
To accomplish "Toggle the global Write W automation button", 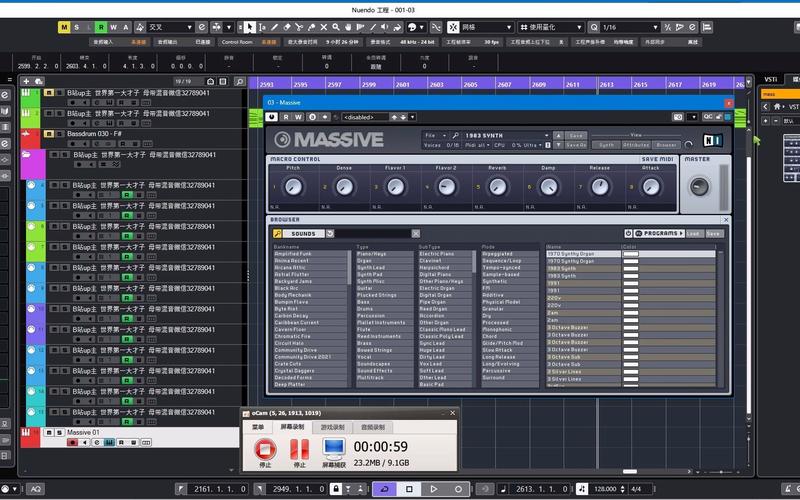I will tap(113, 27).
